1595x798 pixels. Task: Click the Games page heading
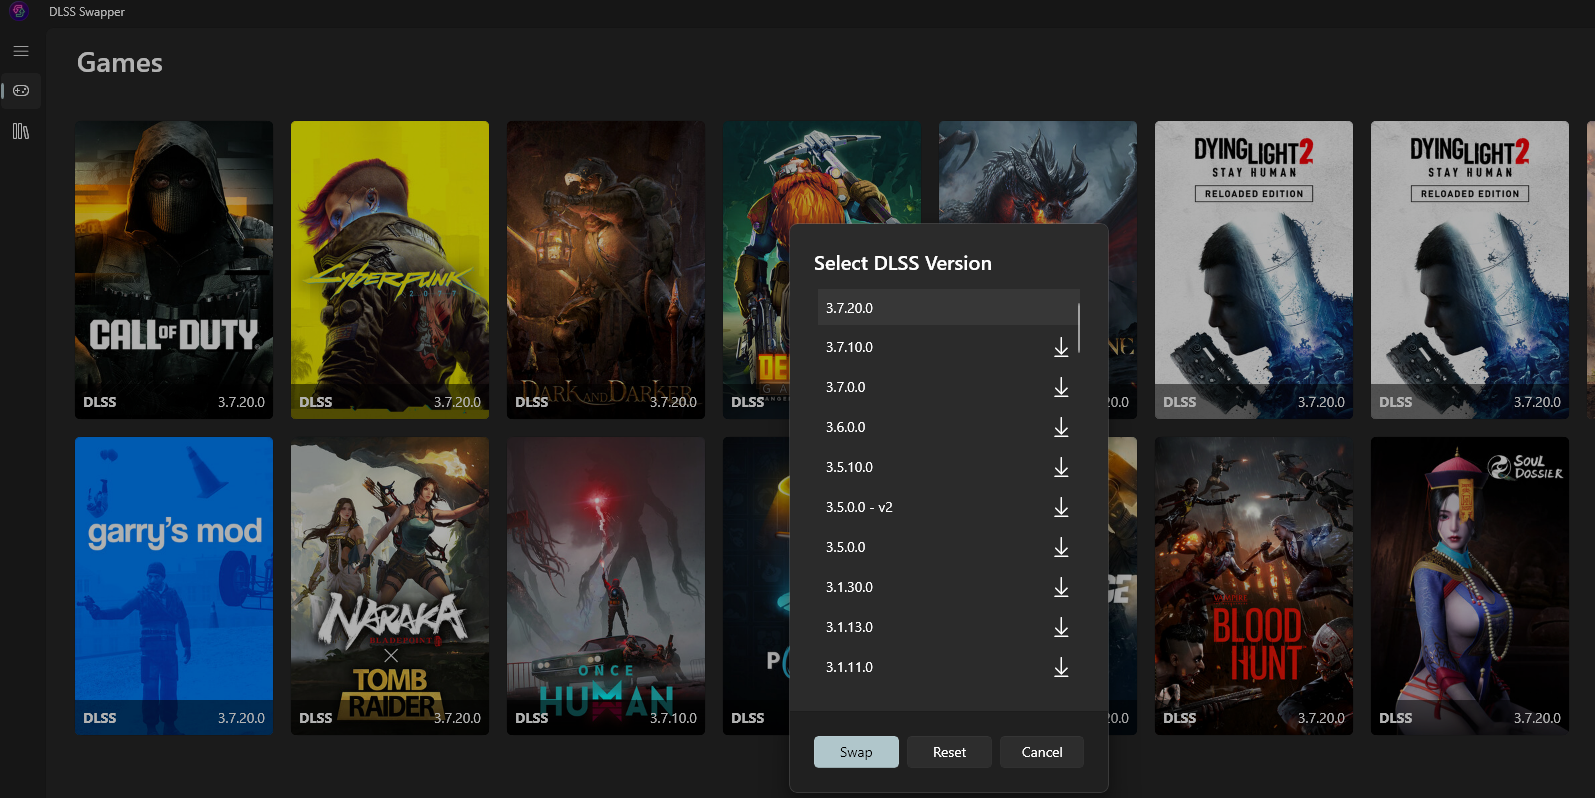point(120,63)
